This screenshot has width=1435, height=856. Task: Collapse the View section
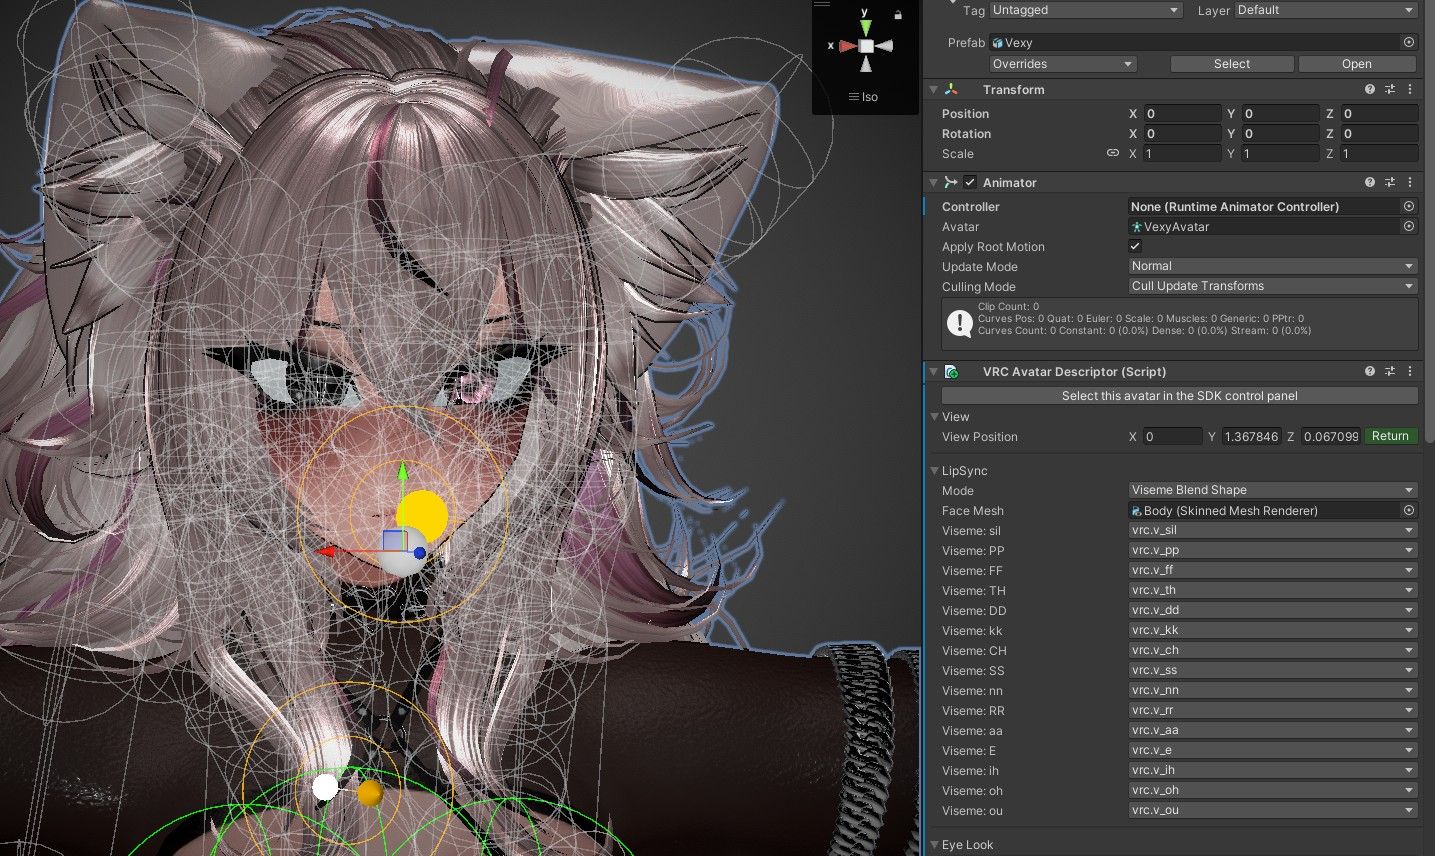(x=934, y=416)
